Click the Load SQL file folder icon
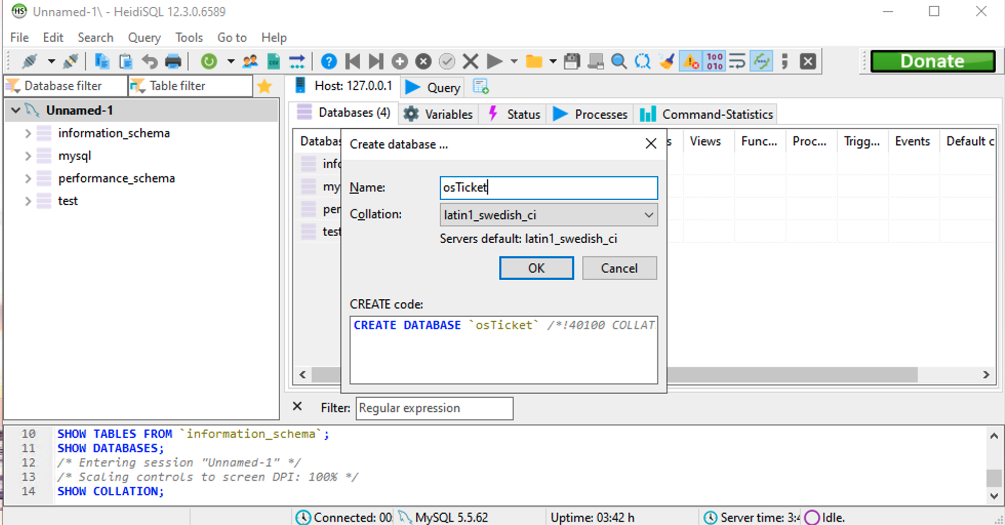The width and height of the screenshot is (1005, 525). [x=534, y=62]
